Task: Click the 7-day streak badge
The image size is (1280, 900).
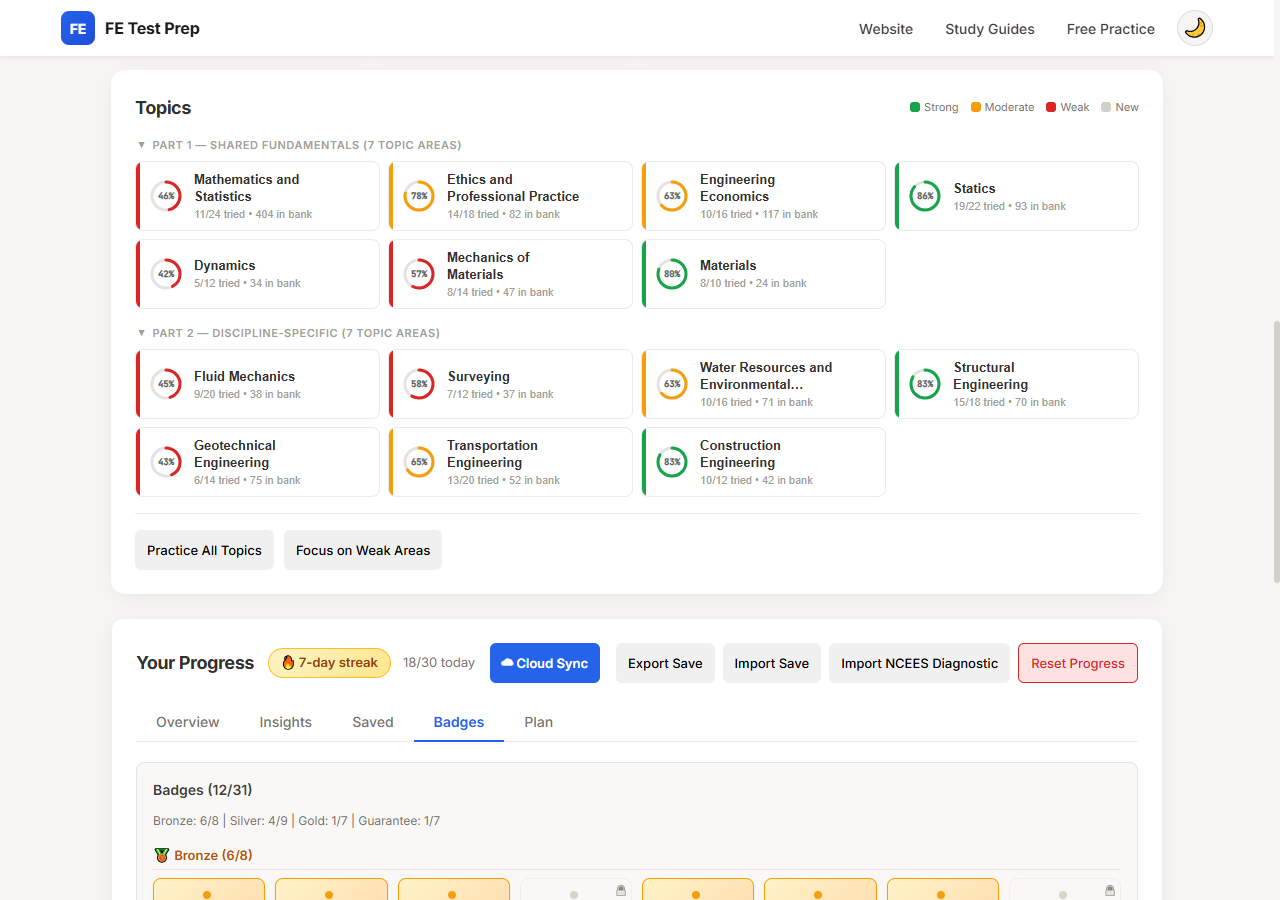Action: point(329,663)
